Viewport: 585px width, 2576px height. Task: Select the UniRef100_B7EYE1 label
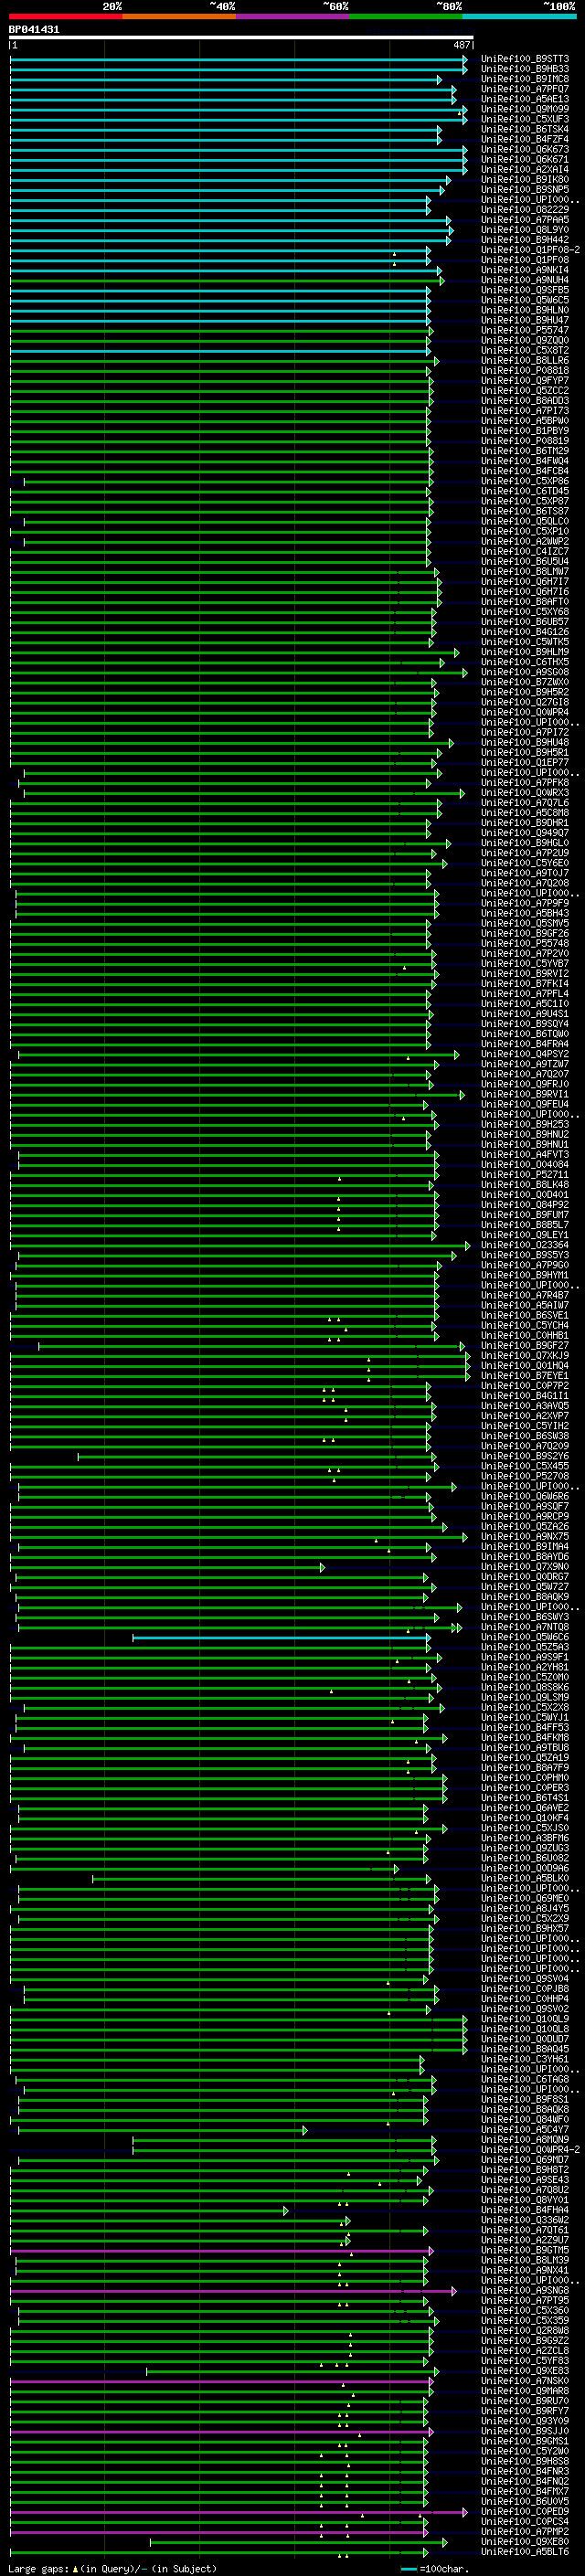[525, 1376]
